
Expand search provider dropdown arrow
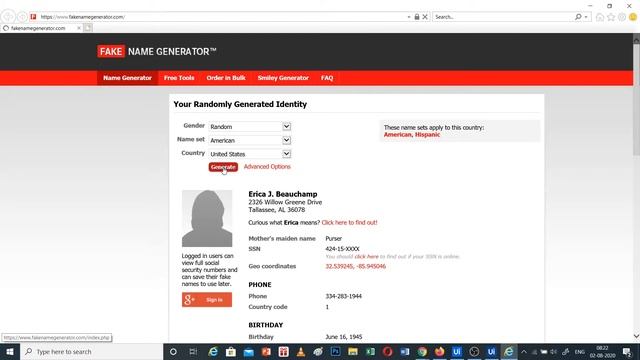(x=586, y=17)
